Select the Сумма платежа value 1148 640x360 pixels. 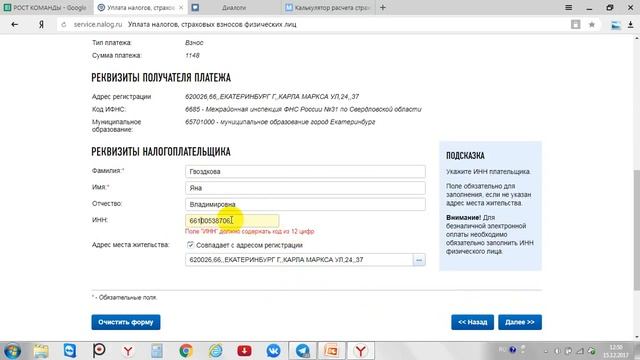coord(192,56)
